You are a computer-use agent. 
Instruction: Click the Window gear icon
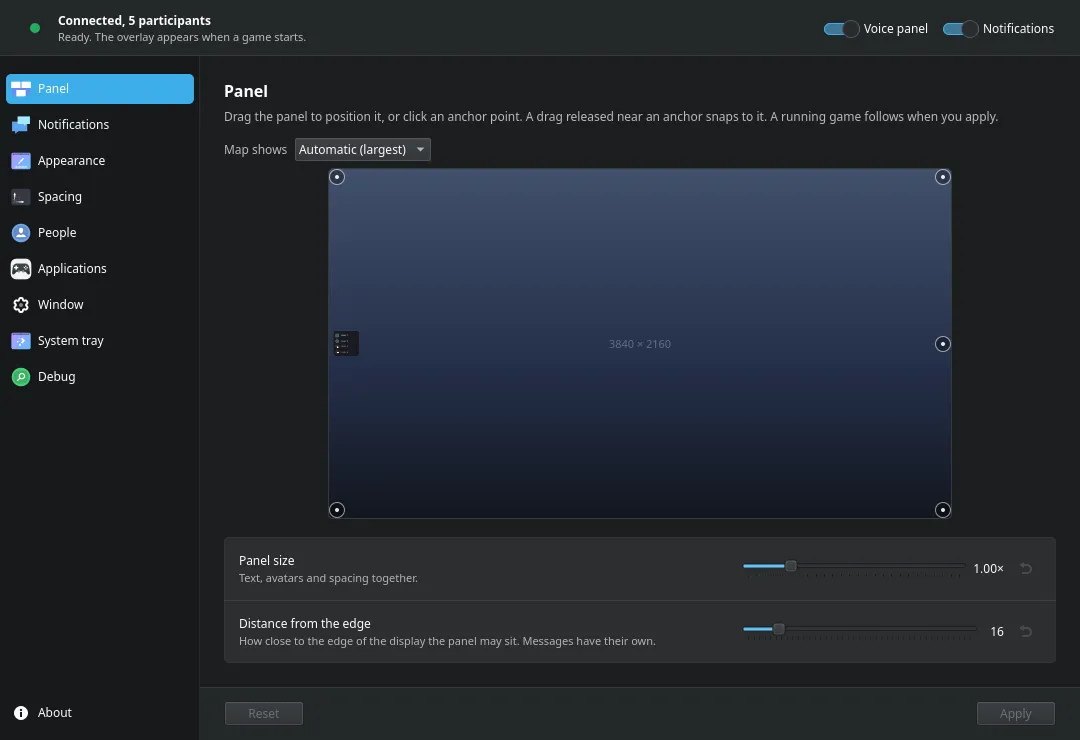21,305
